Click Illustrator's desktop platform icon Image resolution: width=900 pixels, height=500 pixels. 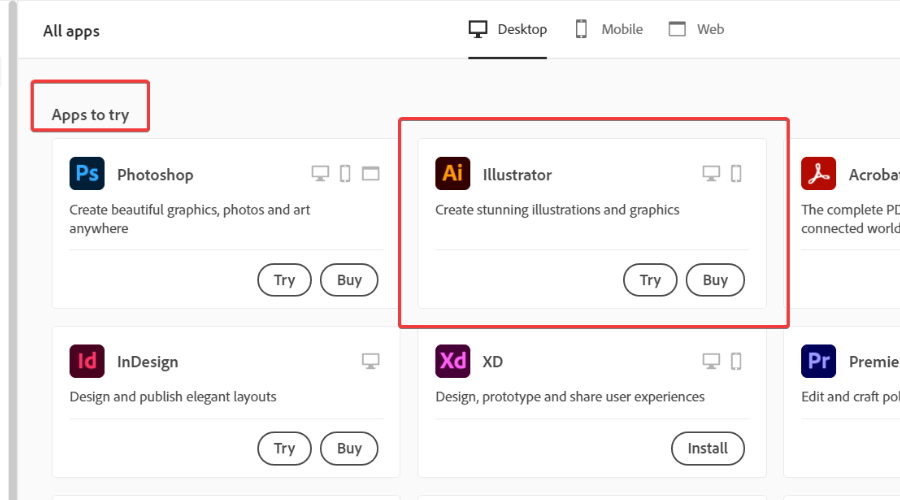711,173
